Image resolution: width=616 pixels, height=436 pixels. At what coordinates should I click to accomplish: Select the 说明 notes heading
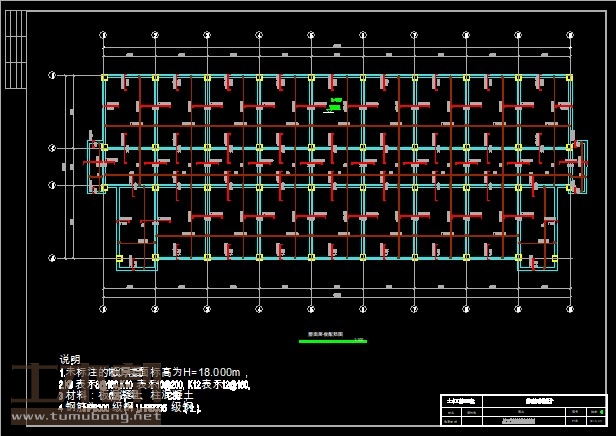tap(69, 358)
